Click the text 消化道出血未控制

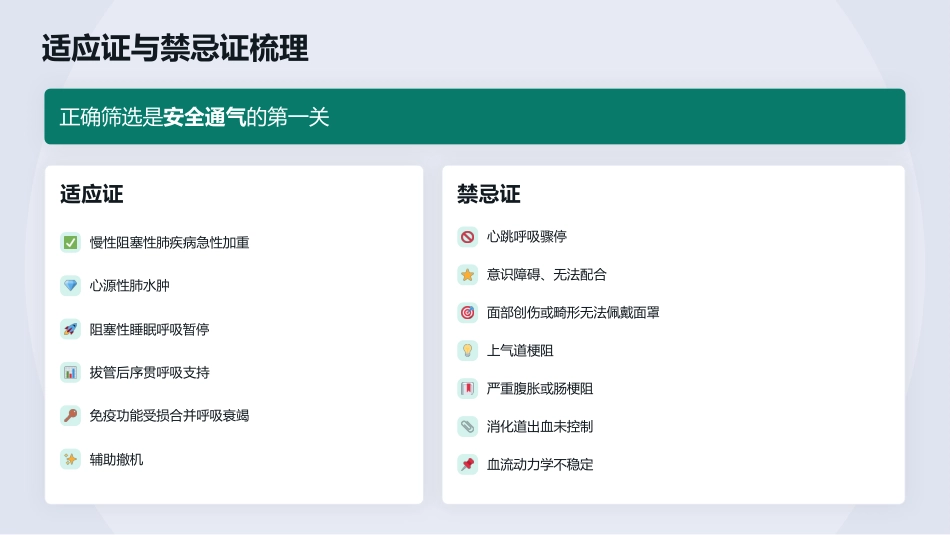tap(540, 427)
